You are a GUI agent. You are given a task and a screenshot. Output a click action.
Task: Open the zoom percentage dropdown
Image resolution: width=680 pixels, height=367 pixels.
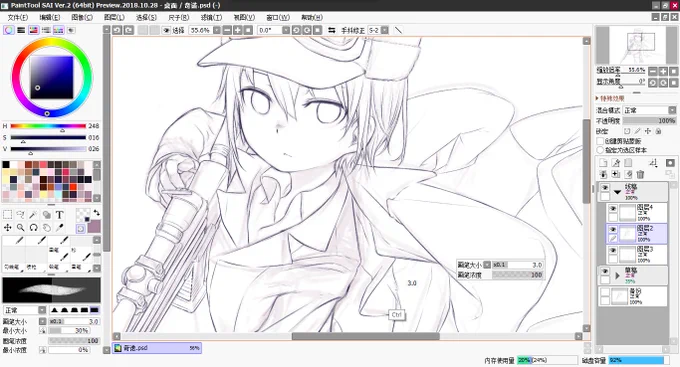(x=216, y=30)
